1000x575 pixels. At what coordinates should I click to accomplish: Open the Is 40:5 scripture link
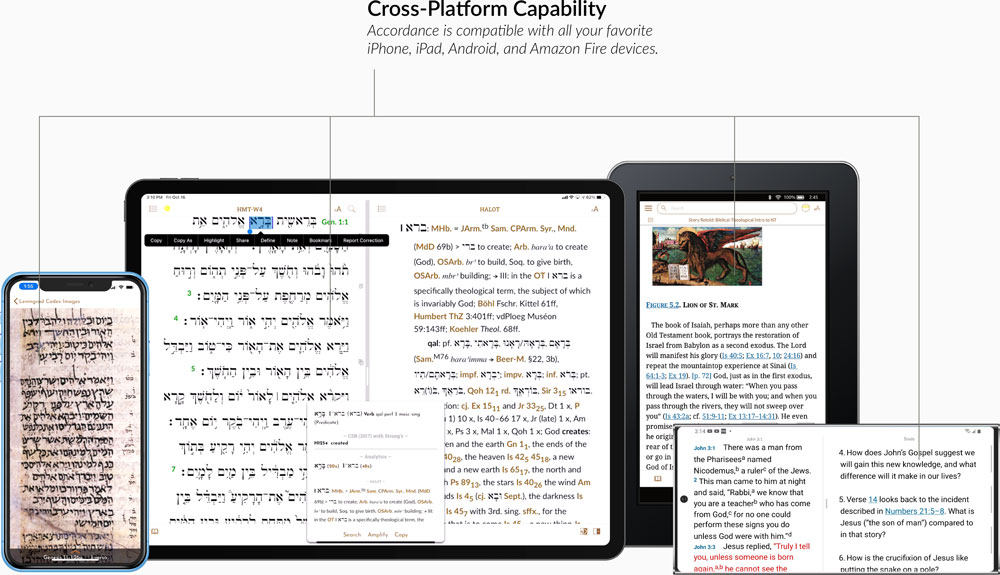pyautogui.click(x=732, y=355)
